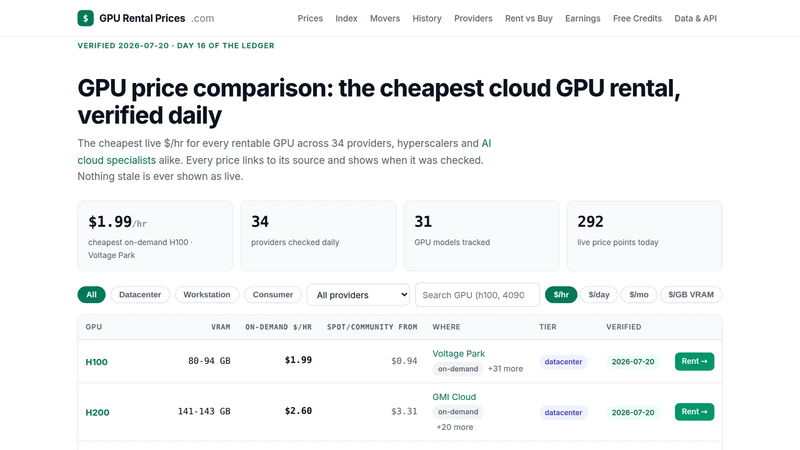Click the 80-94 GB VRAM cell
This screenshot has height=450, width=800.
tap(209, 361)
